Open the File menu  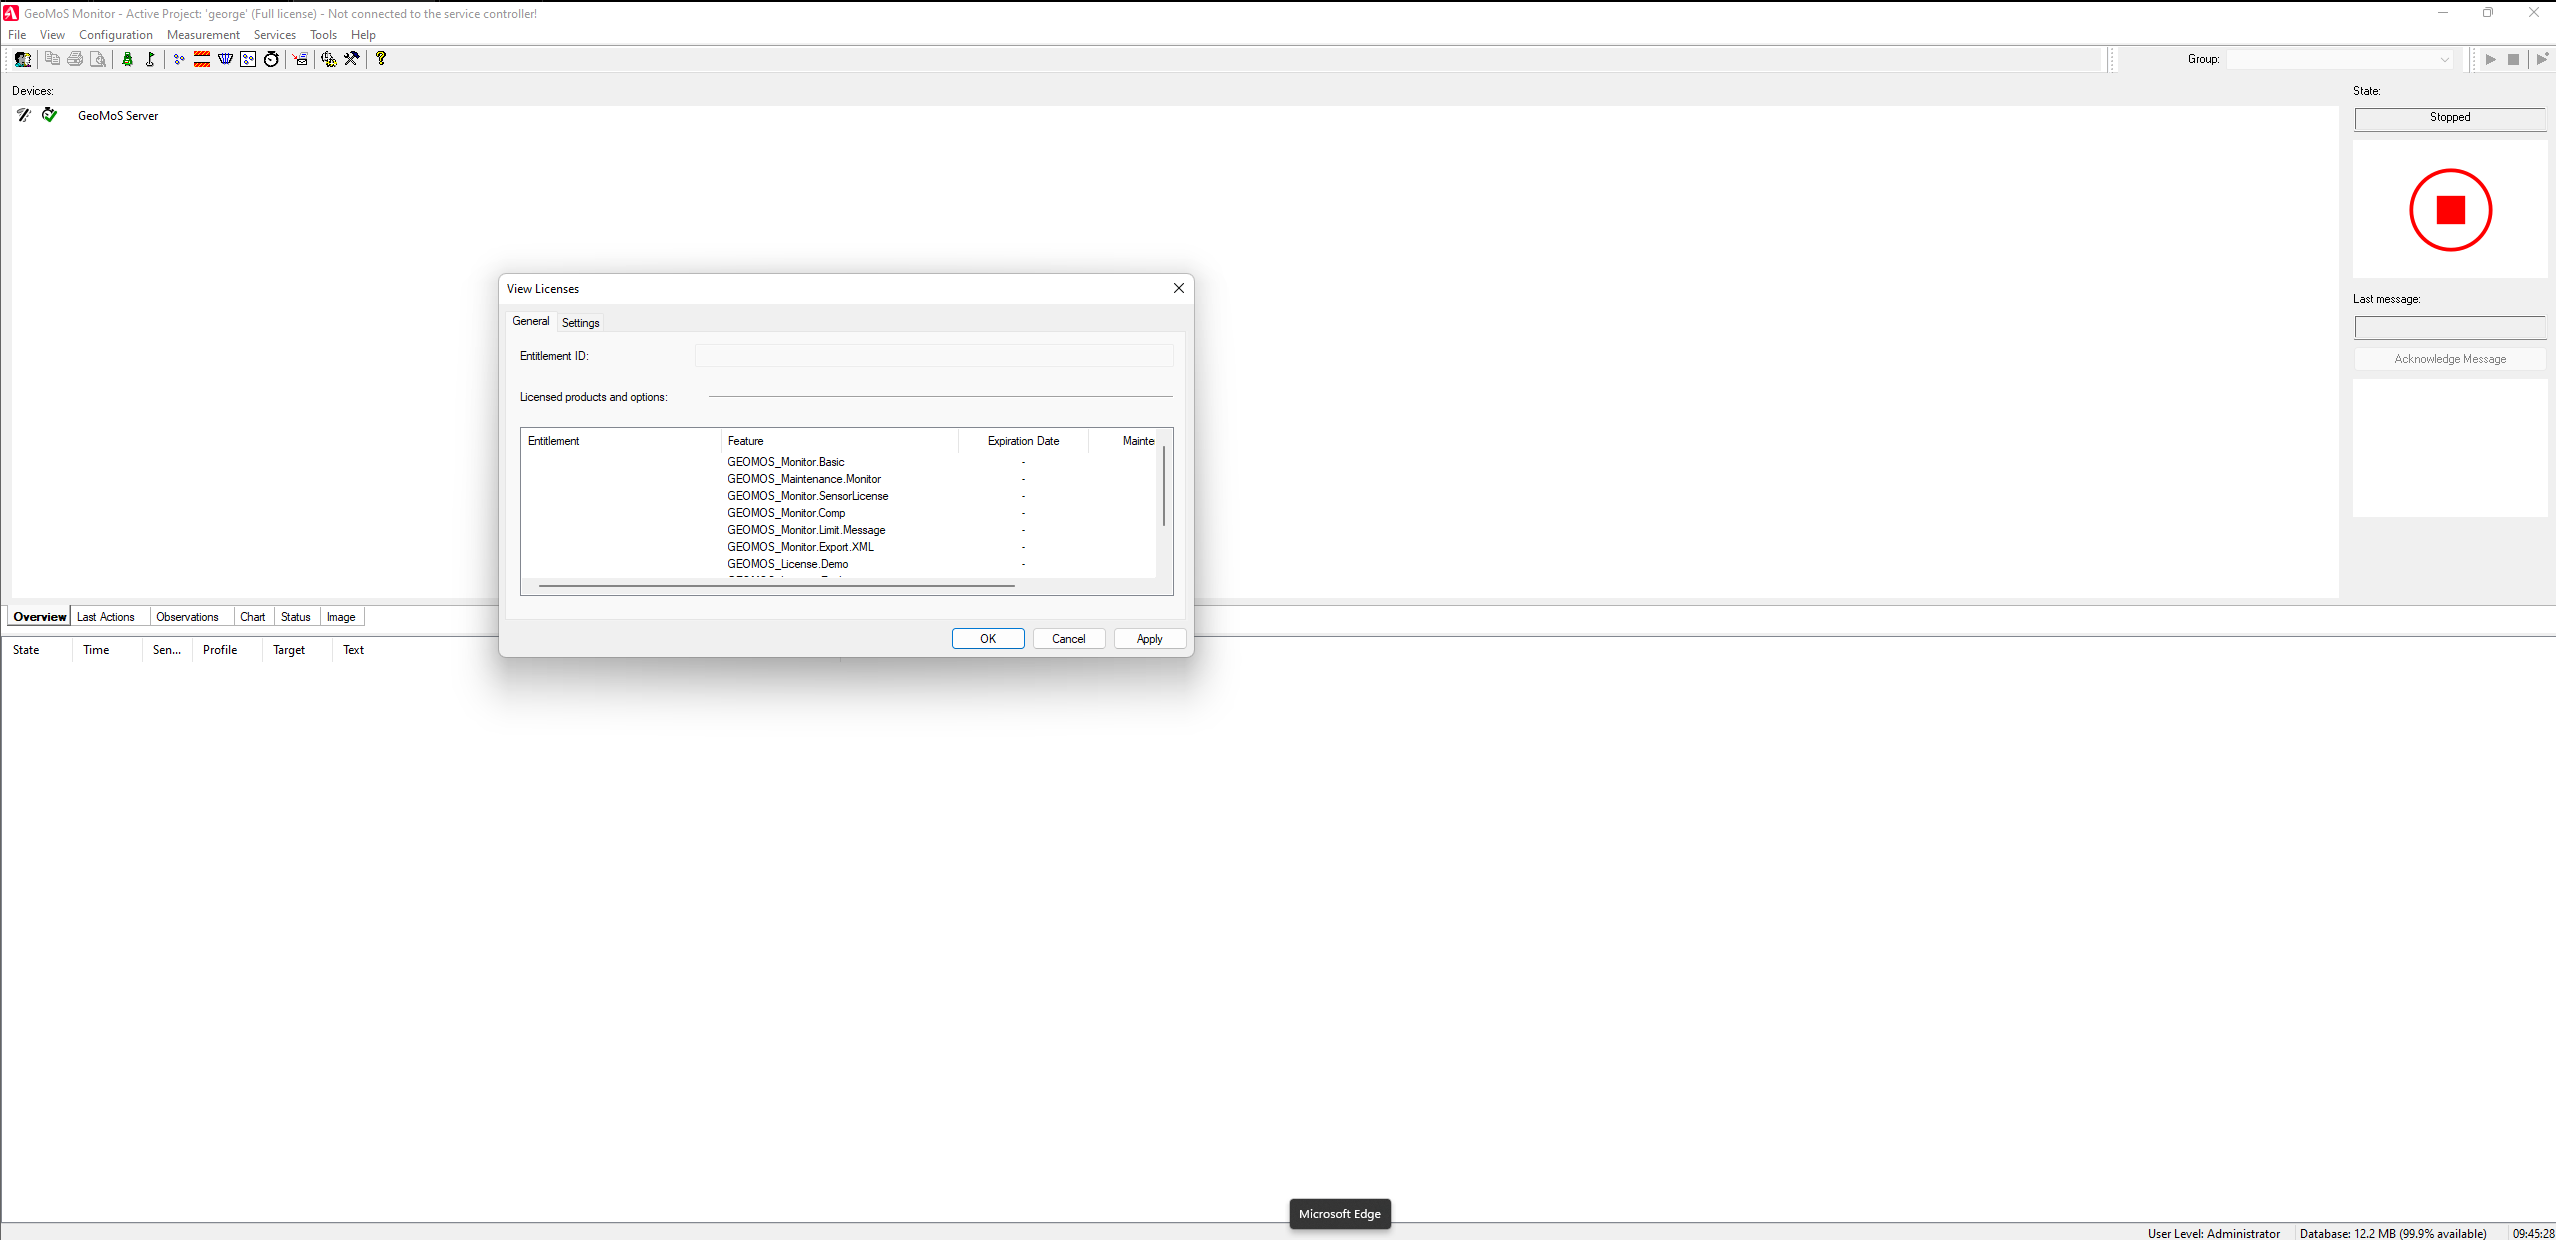coord(17,34)
